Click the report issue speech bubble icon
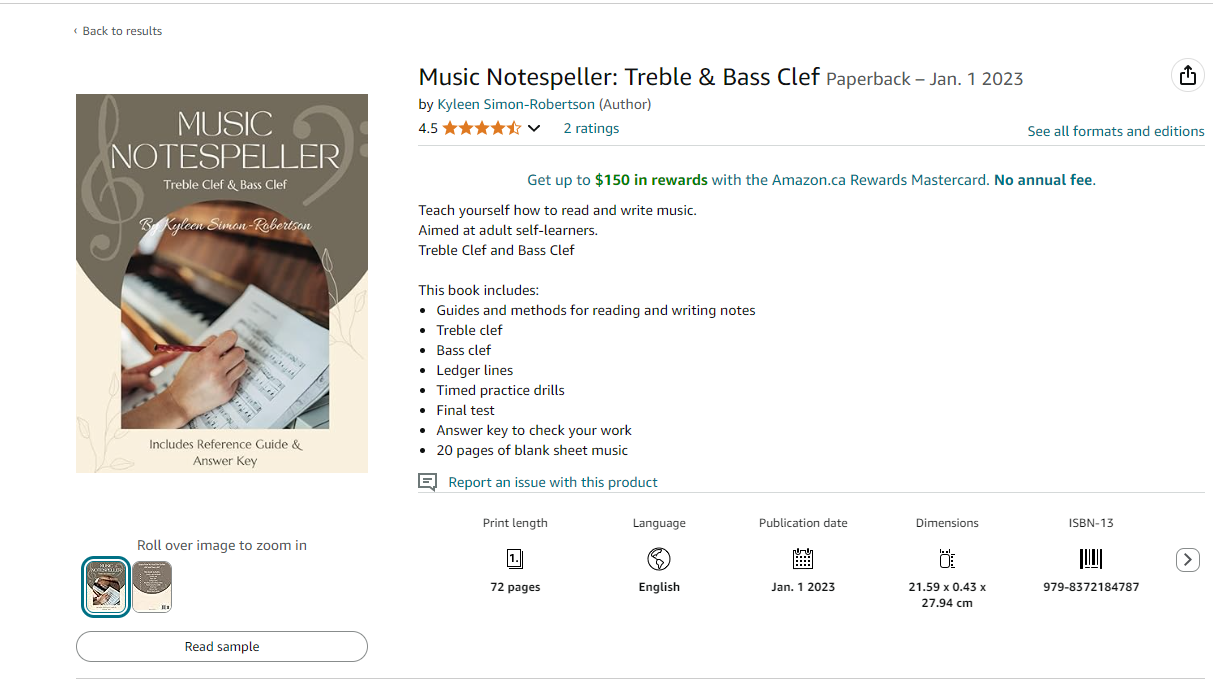This screenshot has height=679, width=1213. click(x=428, y=482)
